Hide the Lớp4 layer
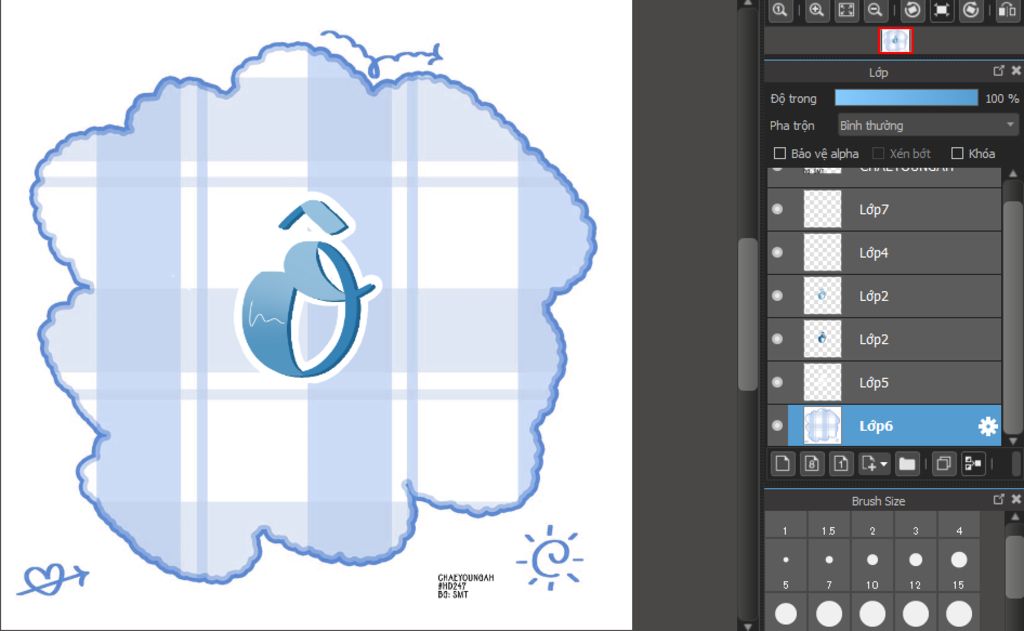 777,252
